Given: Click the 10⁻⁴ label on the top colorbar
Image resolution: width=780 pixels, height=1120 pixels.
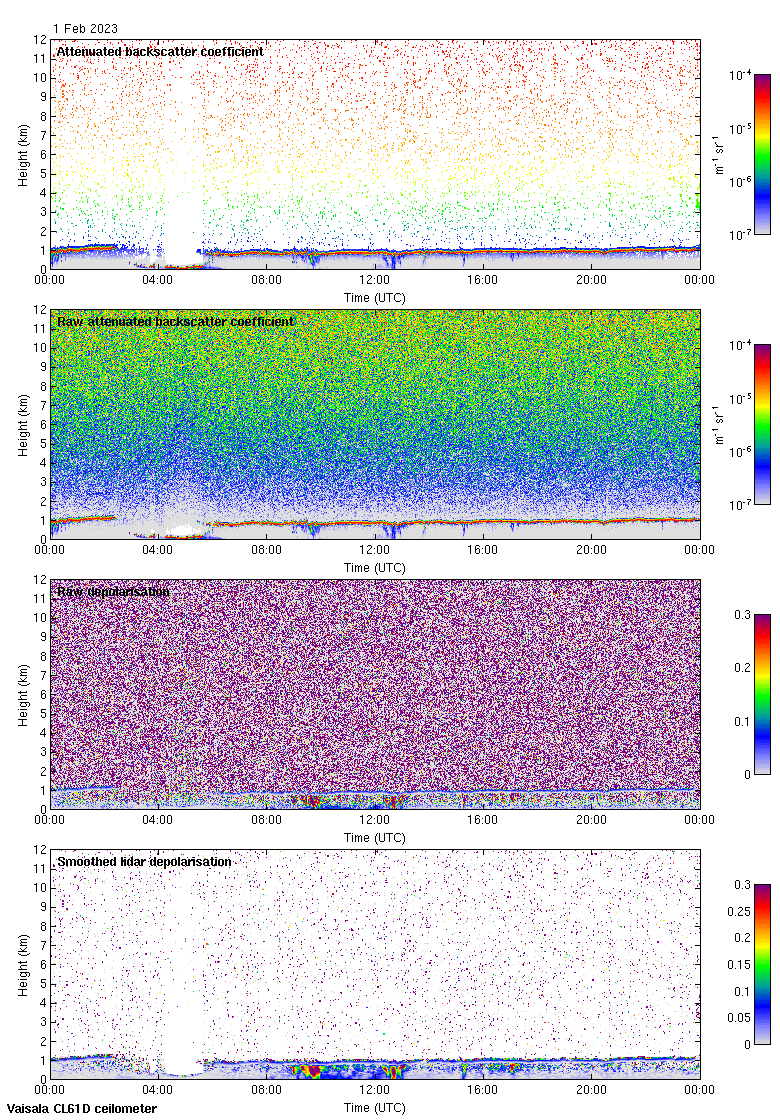Looking at the screenshot, I should click(740, 76).
